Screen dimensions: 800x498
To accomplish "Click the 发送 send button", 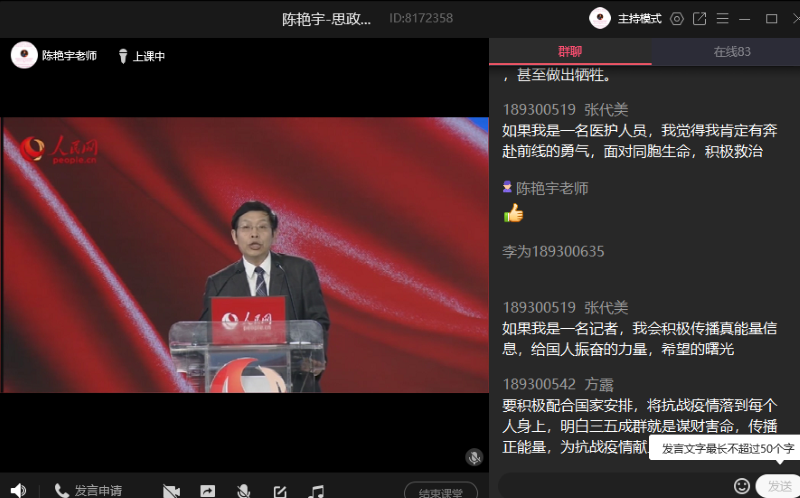I will tap(778, 486).
